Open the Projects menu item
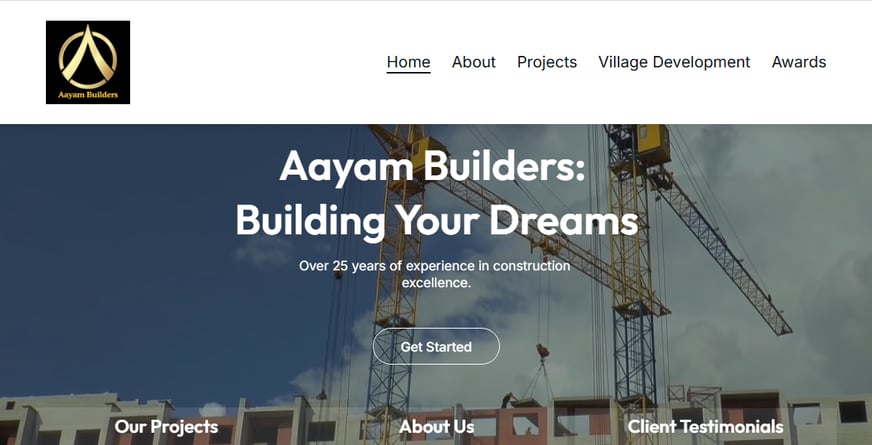Image resolution: width=872 pixels, height=445 pixels. [x=547, y=62]
